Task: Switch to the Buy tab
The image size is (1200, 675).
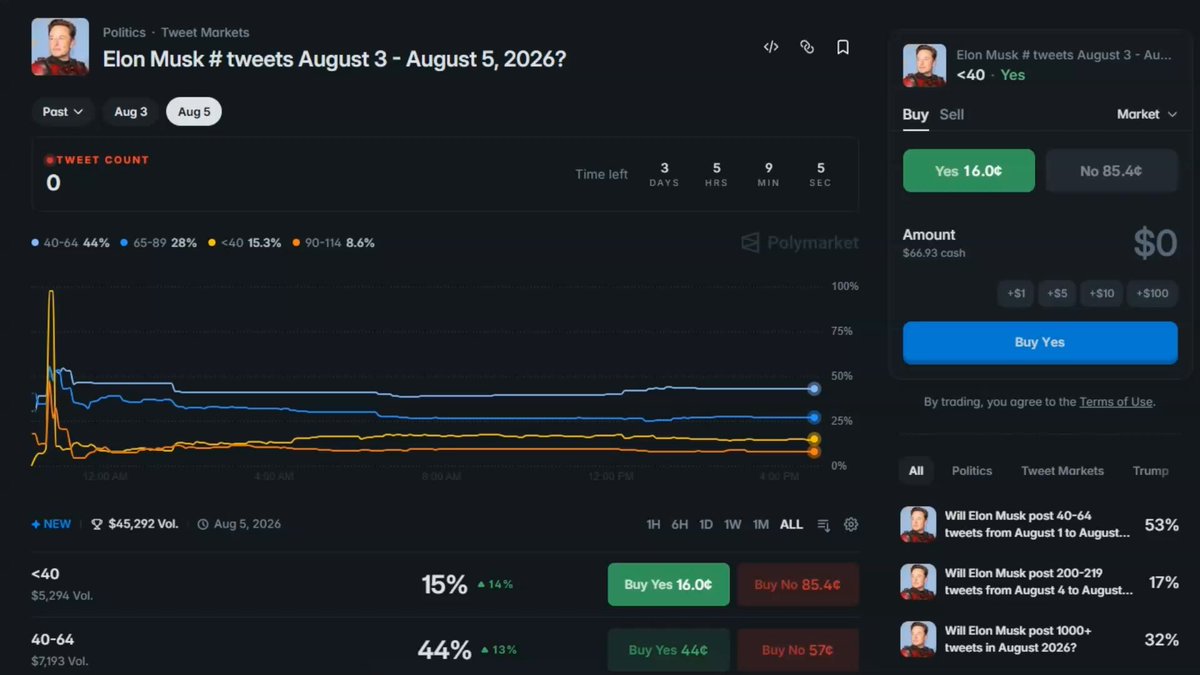Action: click(x=915, y=114)
